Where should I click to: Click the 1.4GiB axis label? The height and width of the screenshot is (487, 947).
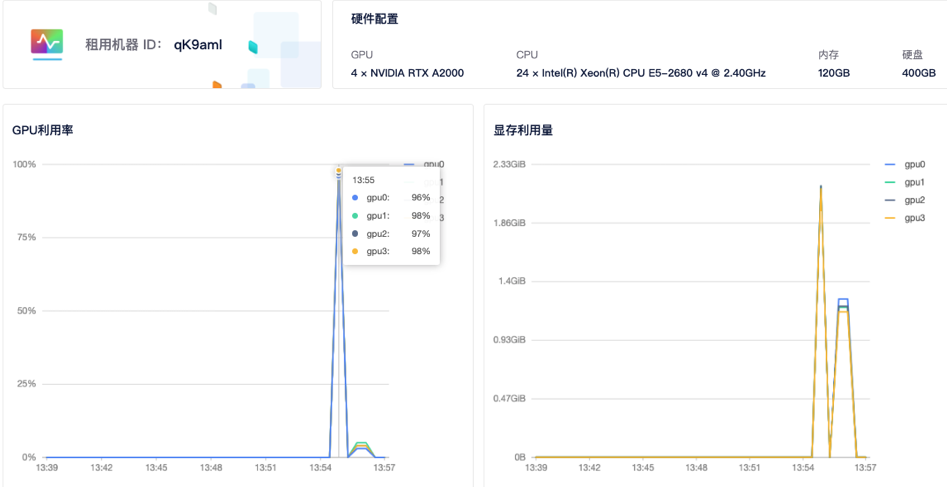click(x=513, y=282)
